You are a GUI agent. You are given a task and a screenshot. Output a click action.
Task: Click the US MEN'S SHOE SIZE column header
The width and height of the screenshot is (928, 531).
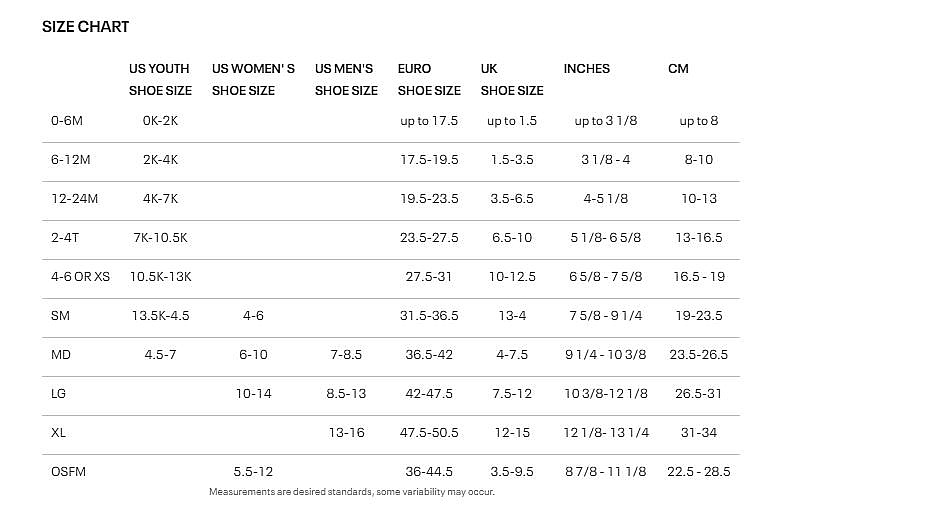click(346, 80)
